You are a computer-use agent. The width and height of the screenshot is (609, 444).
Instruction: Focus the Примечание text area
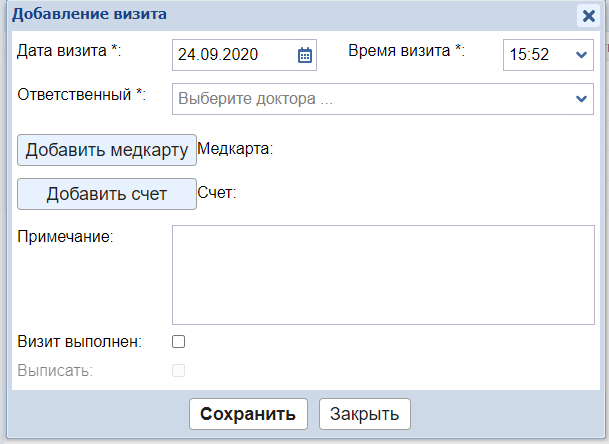[384, 274]
